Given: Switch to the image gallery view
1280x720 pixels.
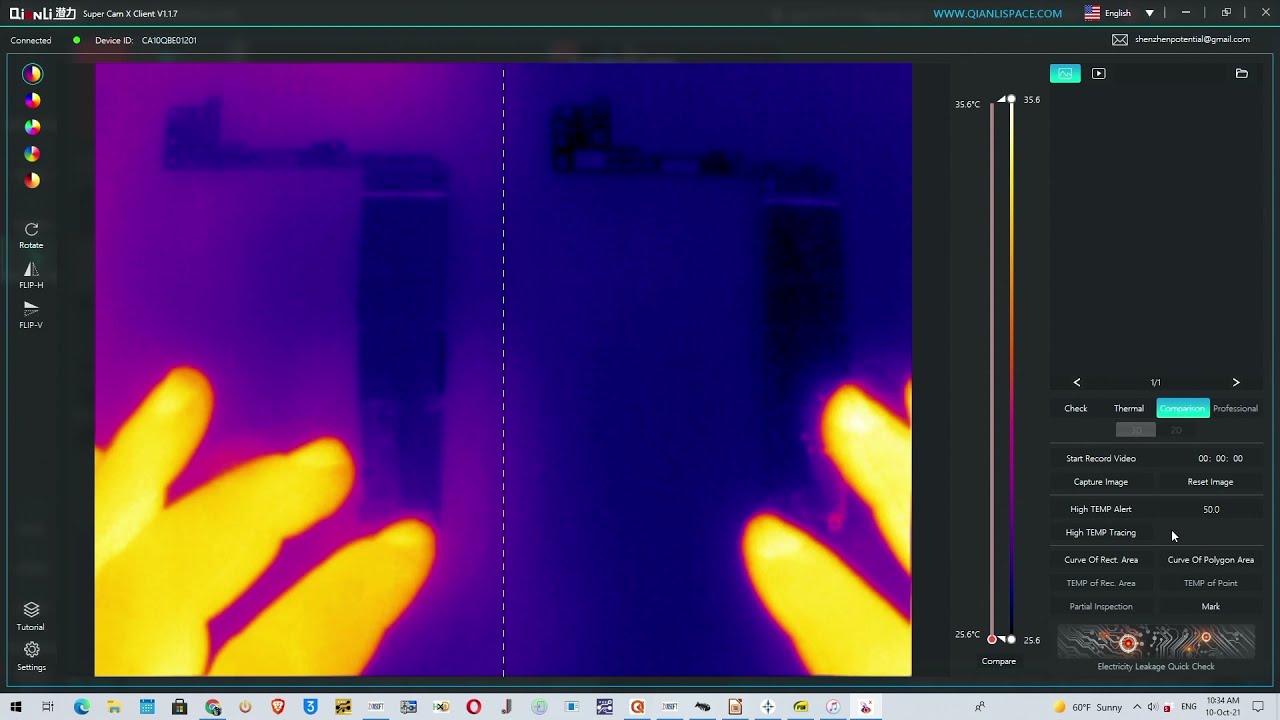Looking at the screenshot, I should (x=1065, y=73).
